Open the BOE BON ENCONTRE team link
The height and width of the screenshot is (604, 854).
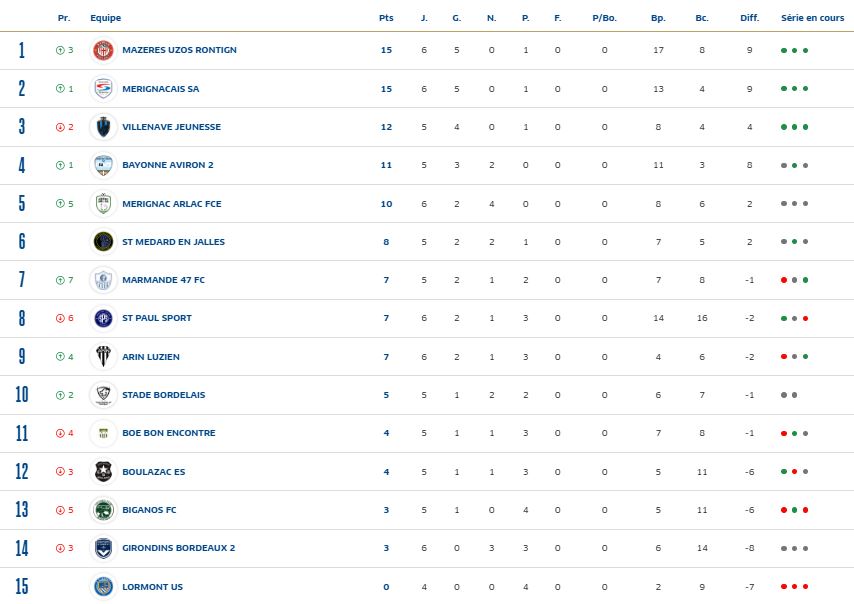(168, 433)
